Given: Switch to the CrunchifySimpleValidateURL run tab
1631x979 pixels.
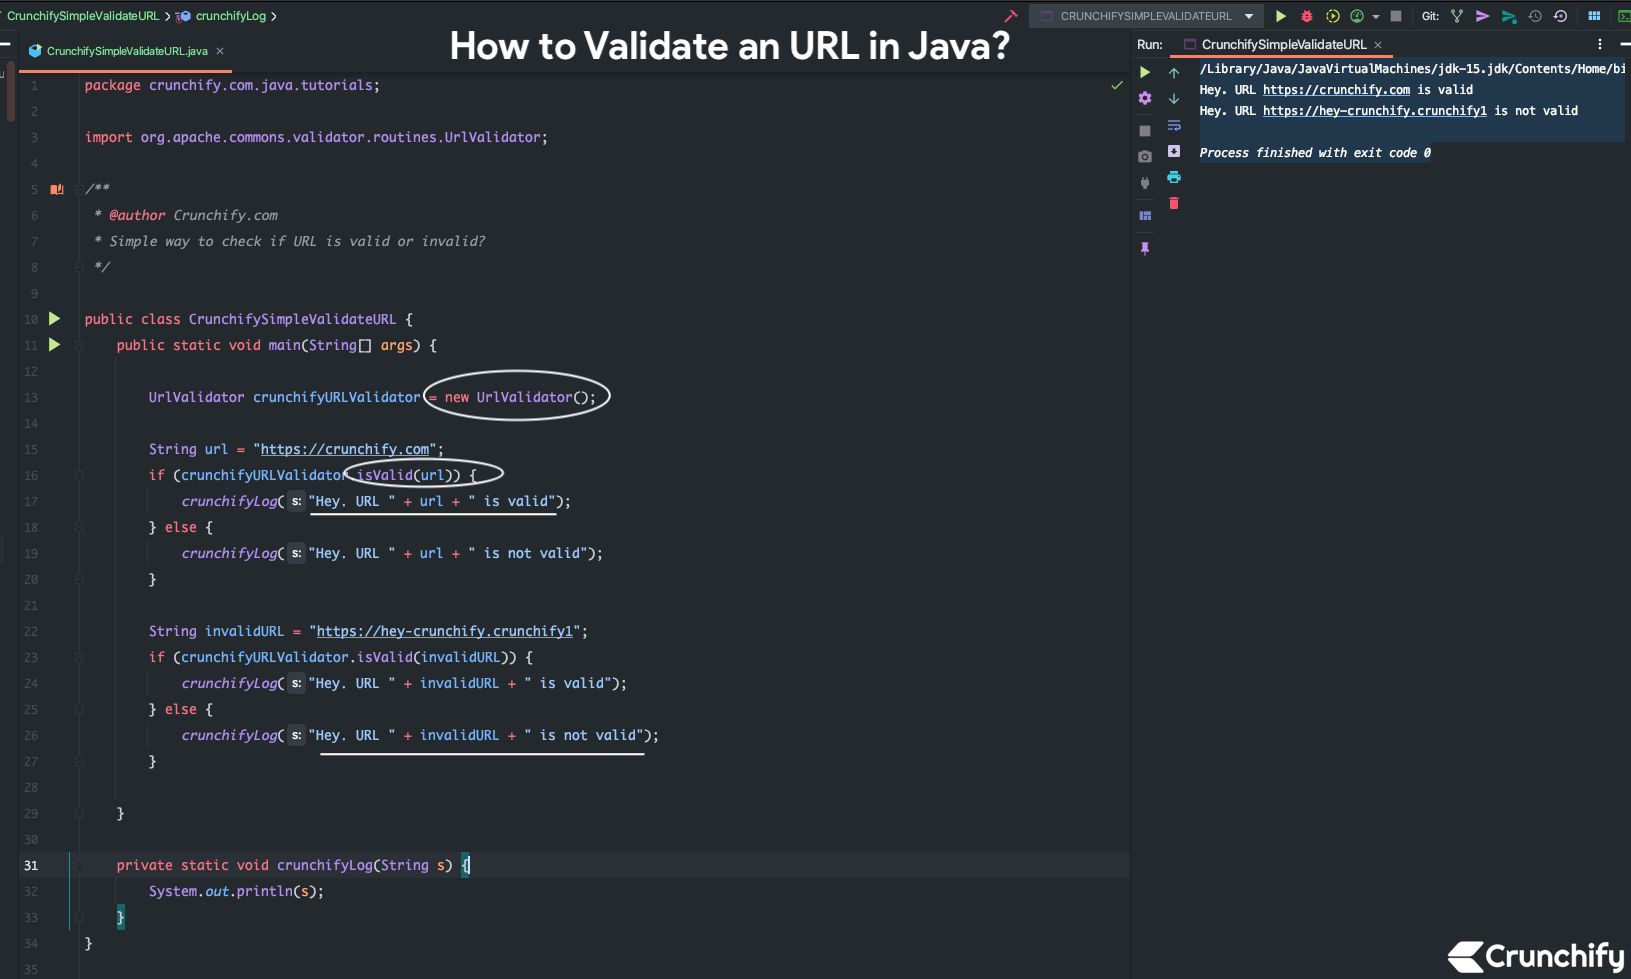Looking at the screenshot, I should [x=1283, y=44].
